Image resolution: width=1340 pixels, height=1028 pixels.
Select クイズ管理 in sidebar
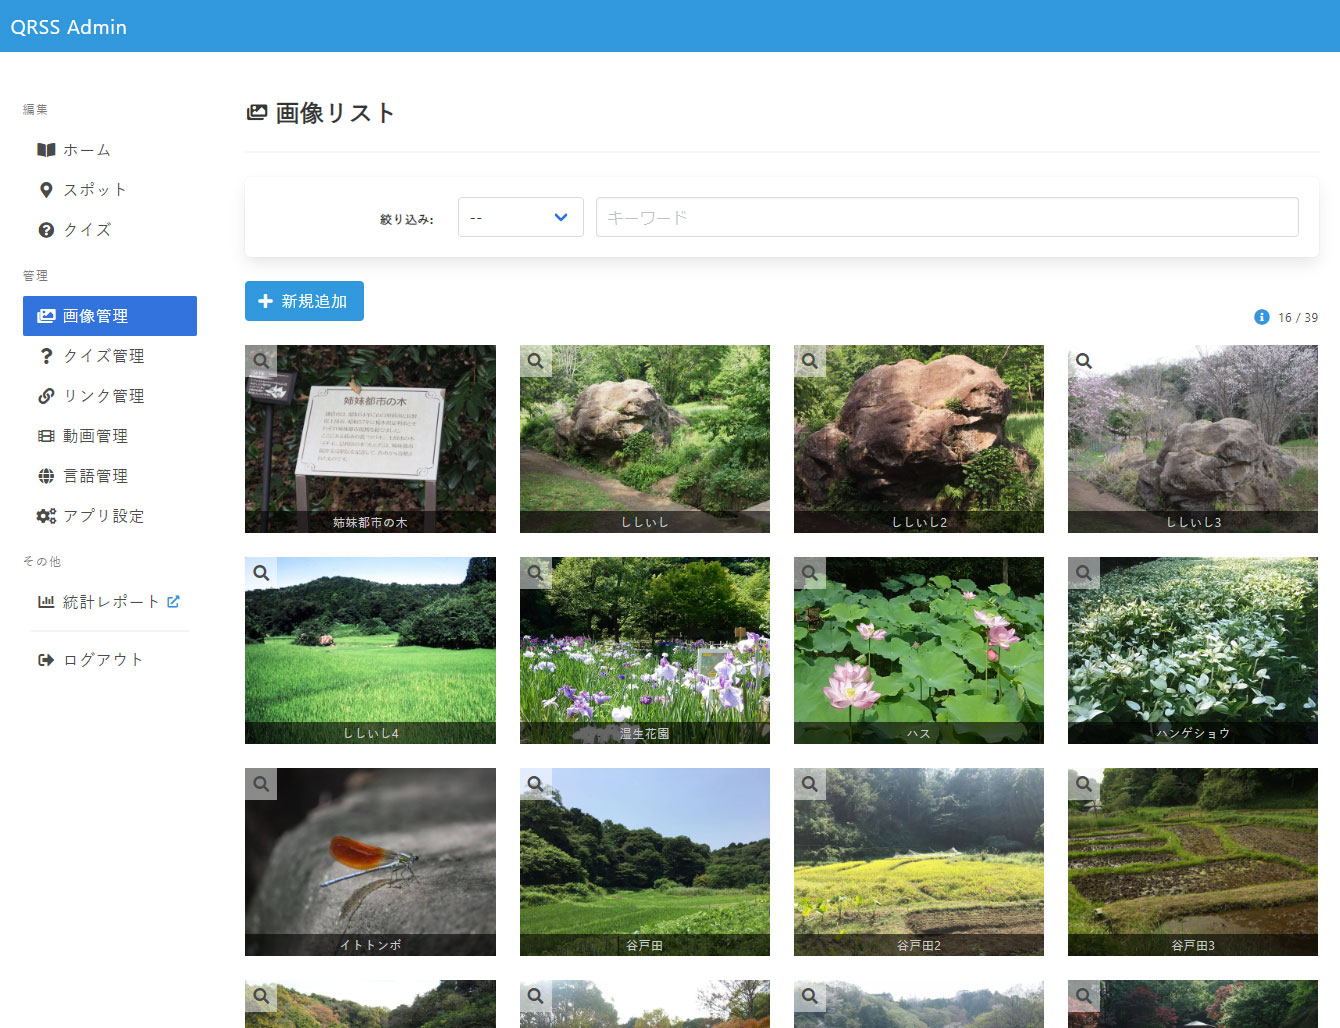click(103, 356)
